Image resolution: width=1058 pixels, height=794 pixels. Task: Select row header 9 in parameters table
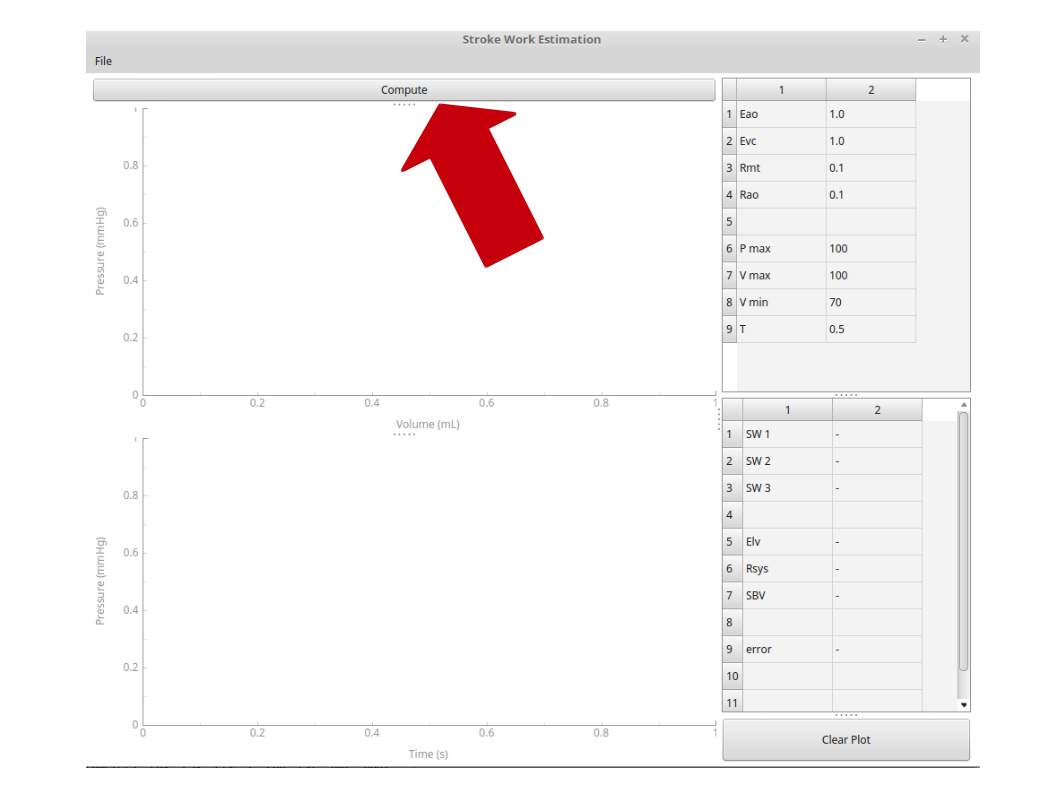729,329
